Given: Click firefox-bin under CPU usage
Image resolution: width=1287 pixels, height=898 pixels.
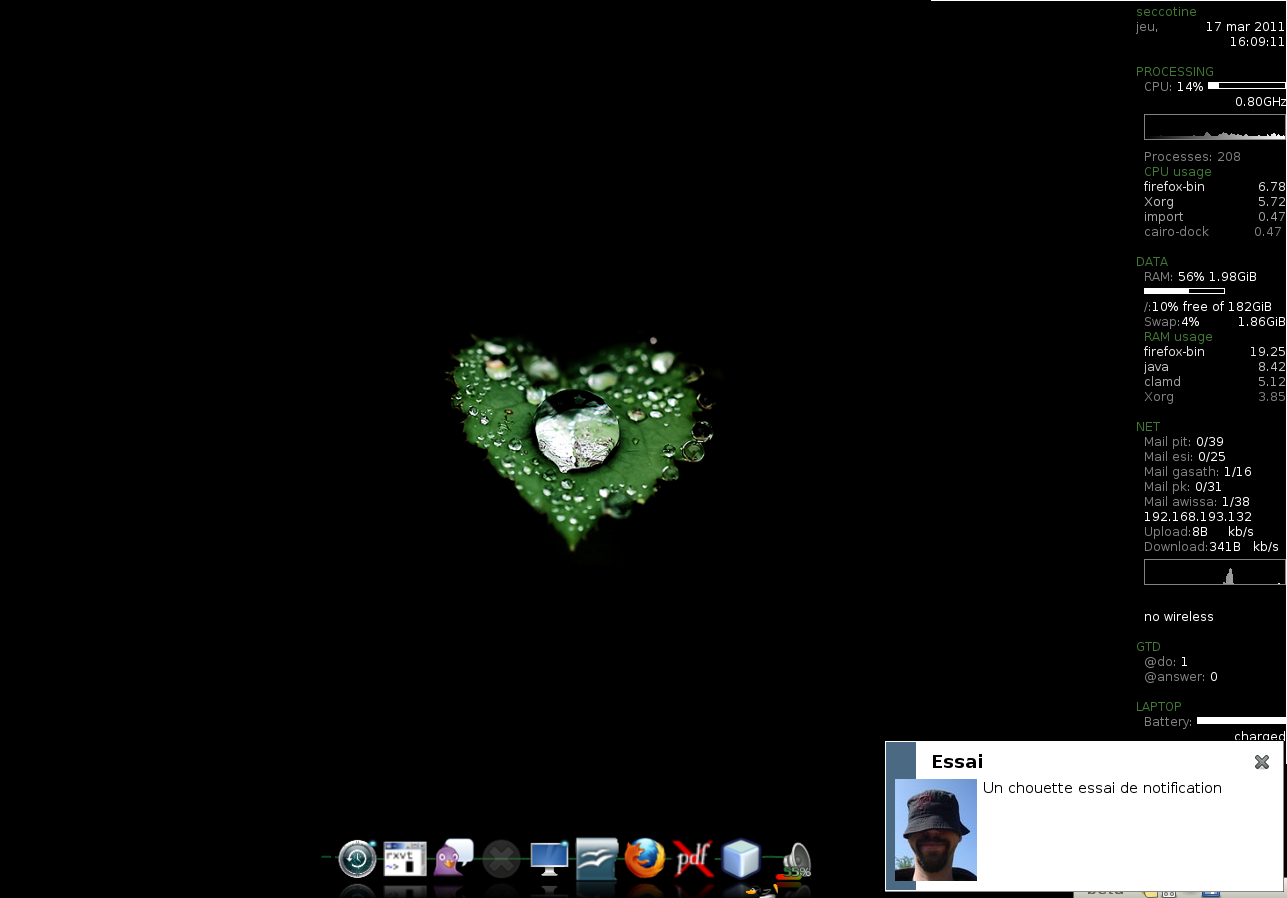Looking at the screenshot, I should (1214, 187).
